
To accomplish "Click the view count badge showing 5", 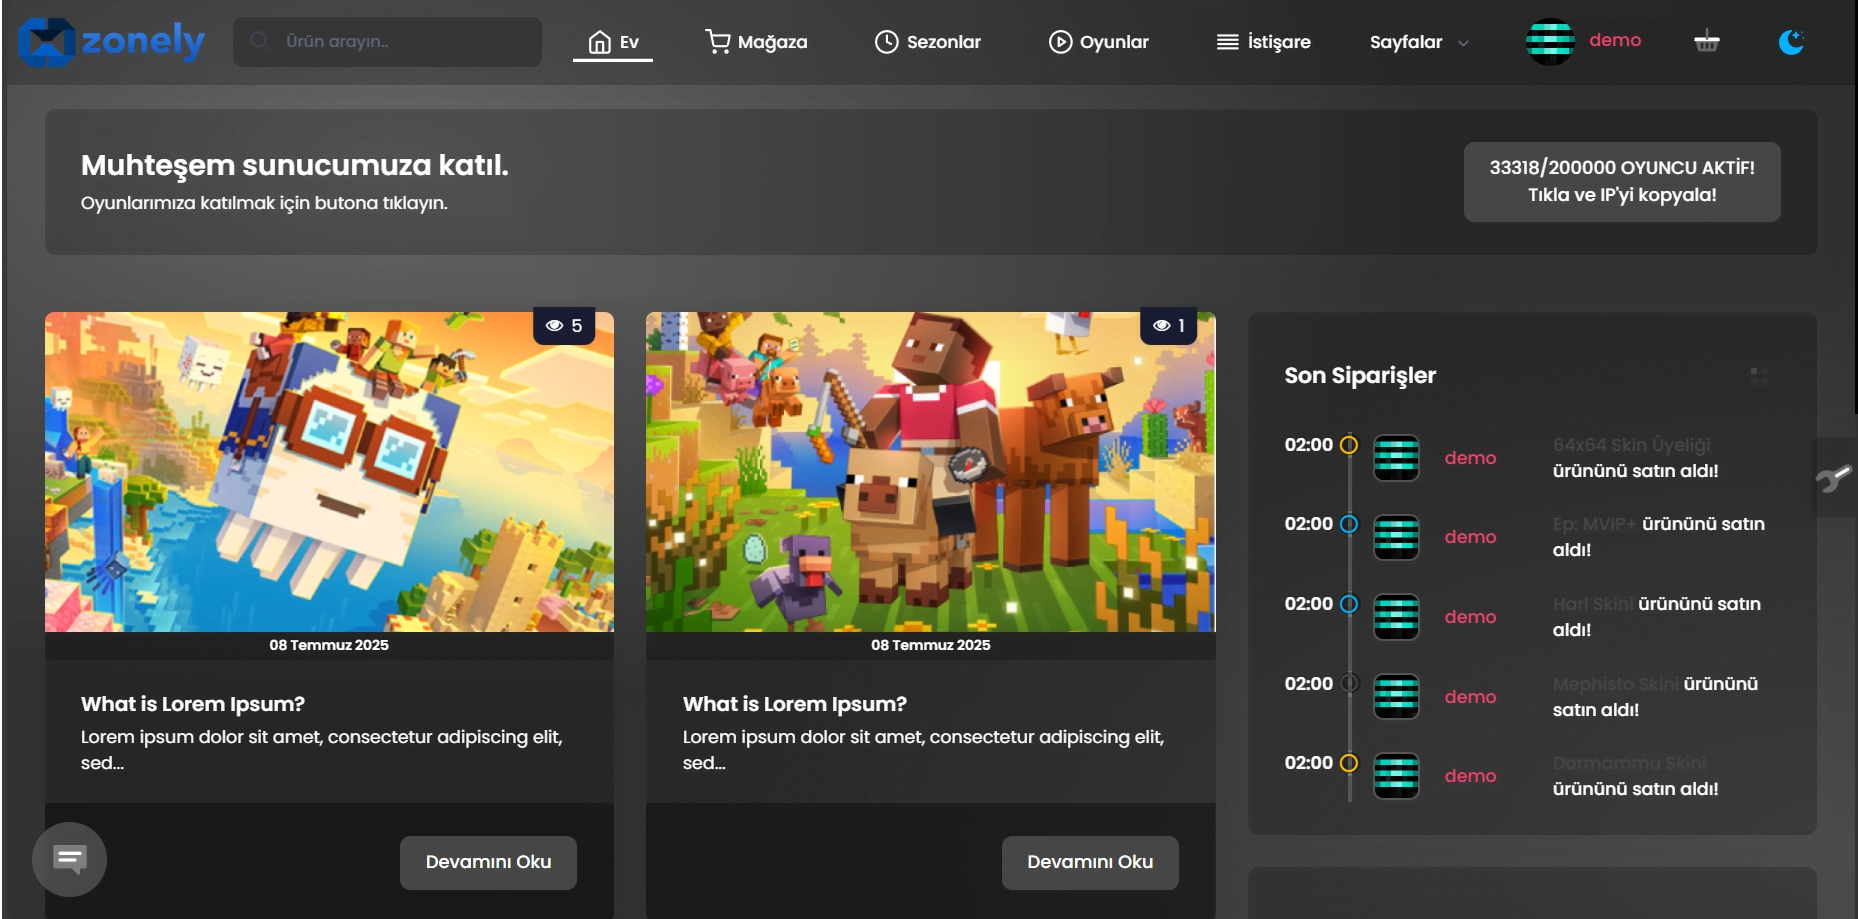I will [564, 326].
